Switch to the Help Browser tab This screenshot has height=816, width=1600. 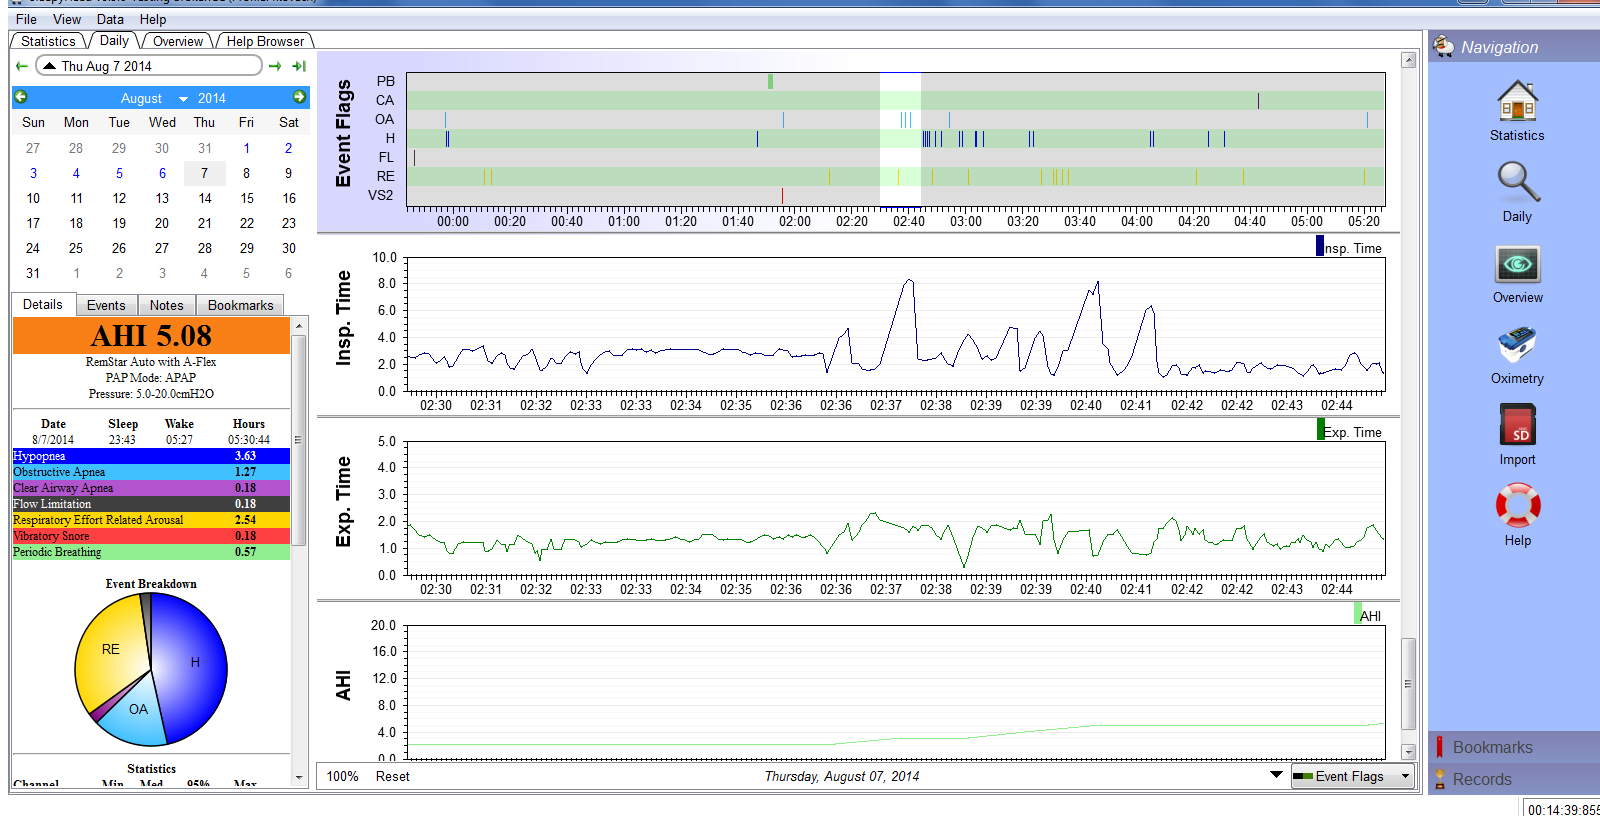click(x=265, y=41)
